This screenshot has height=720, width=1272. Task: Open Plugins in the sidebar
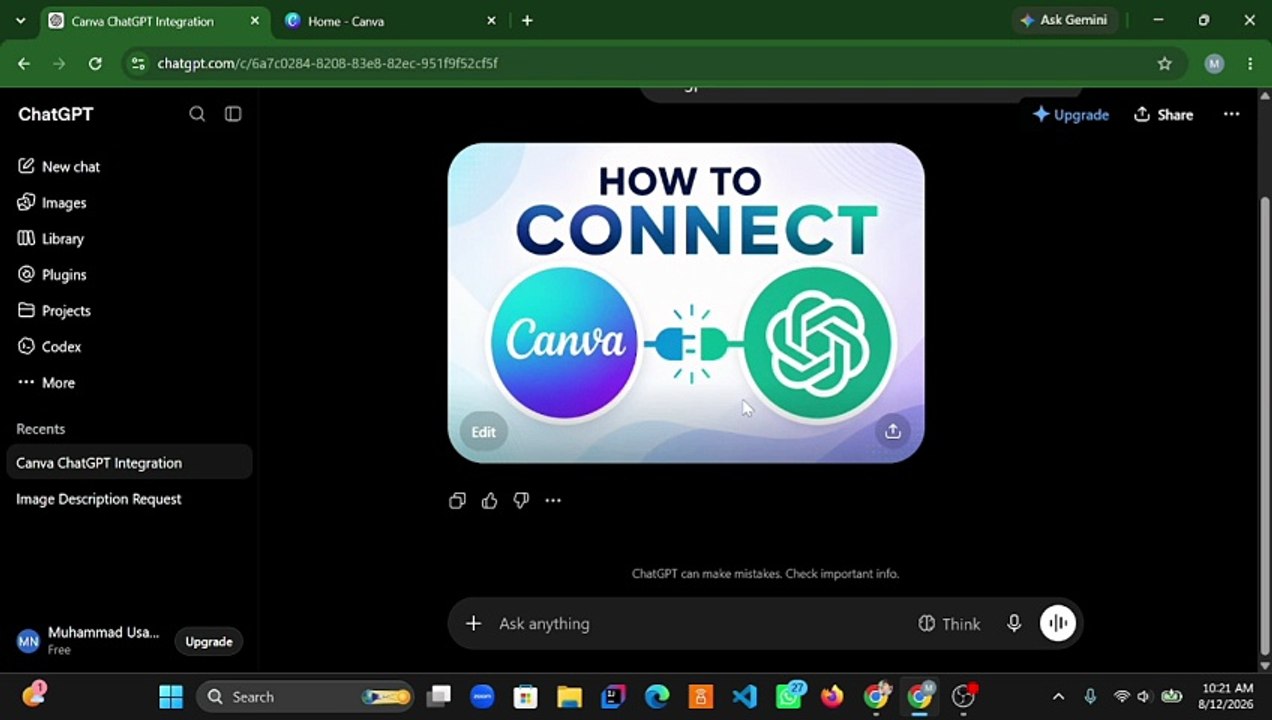click(x=52, y=274)
